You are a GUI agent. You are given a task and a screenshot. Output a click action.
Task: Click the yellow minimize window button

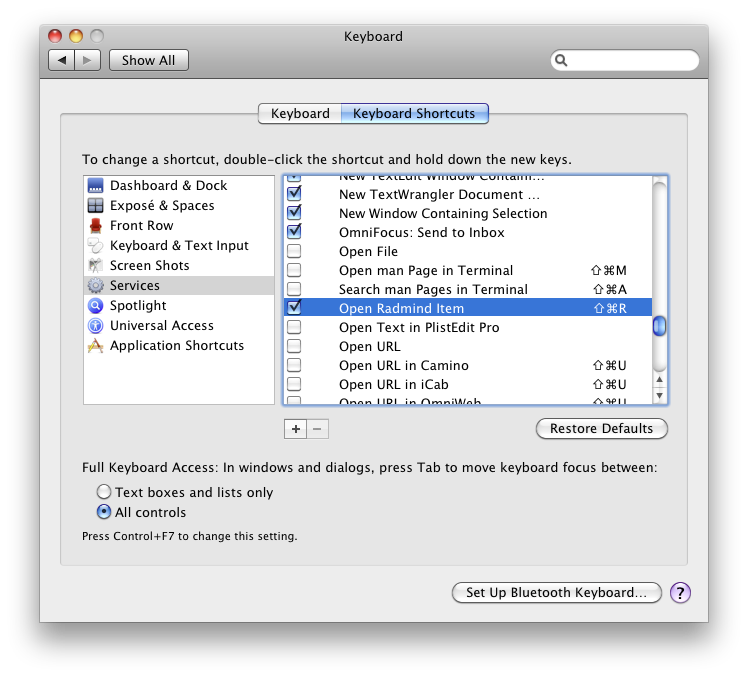tap(76, 36)
